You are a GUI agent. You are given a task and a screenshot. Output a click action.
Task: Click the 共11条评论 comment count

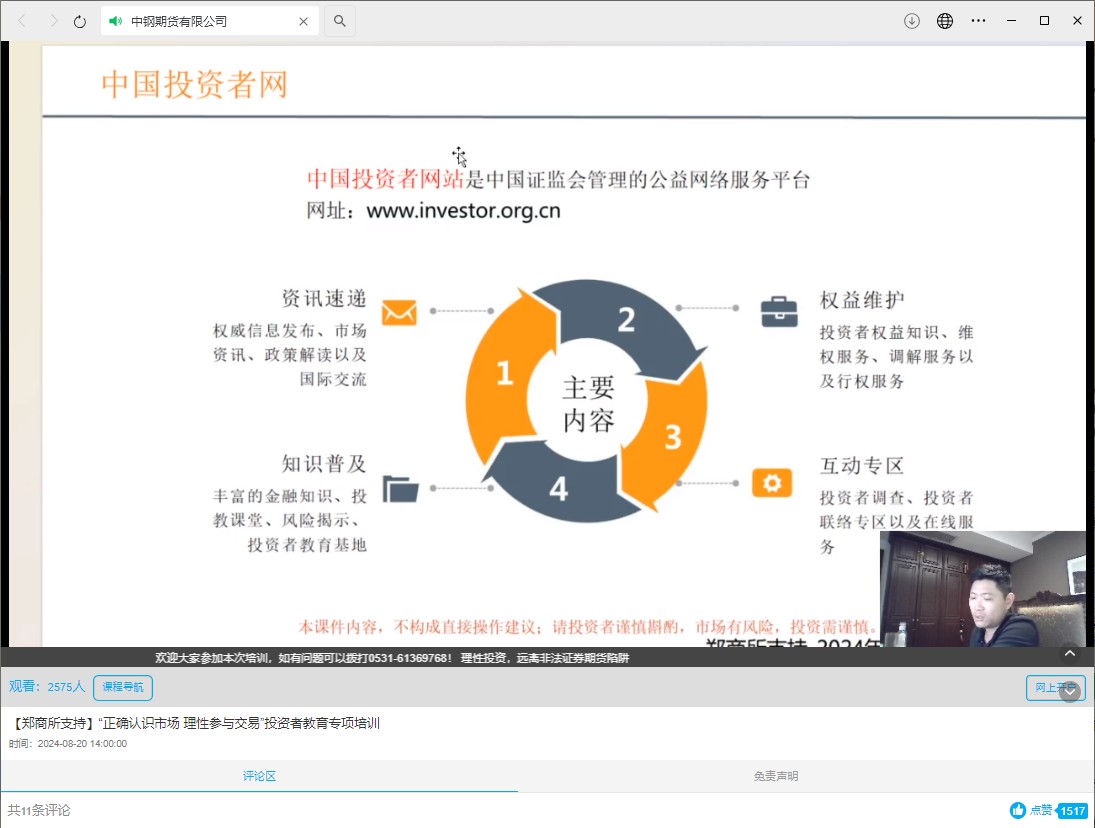[x=39, y=810]
